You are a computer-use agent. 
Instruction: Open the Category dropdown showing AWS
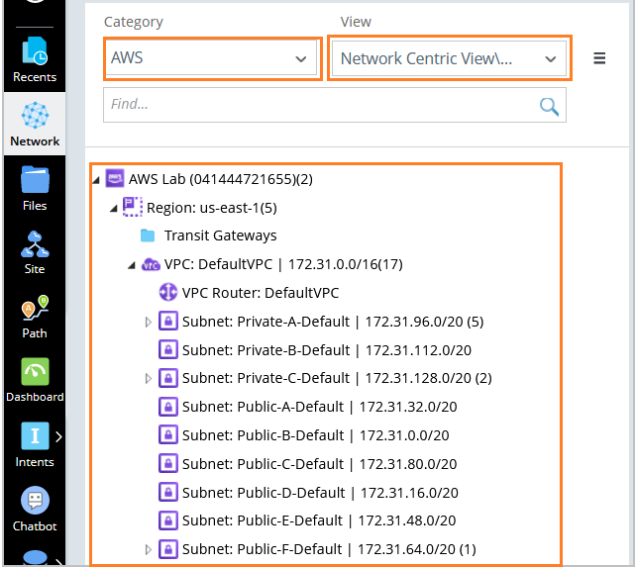[x=212, y=59]
